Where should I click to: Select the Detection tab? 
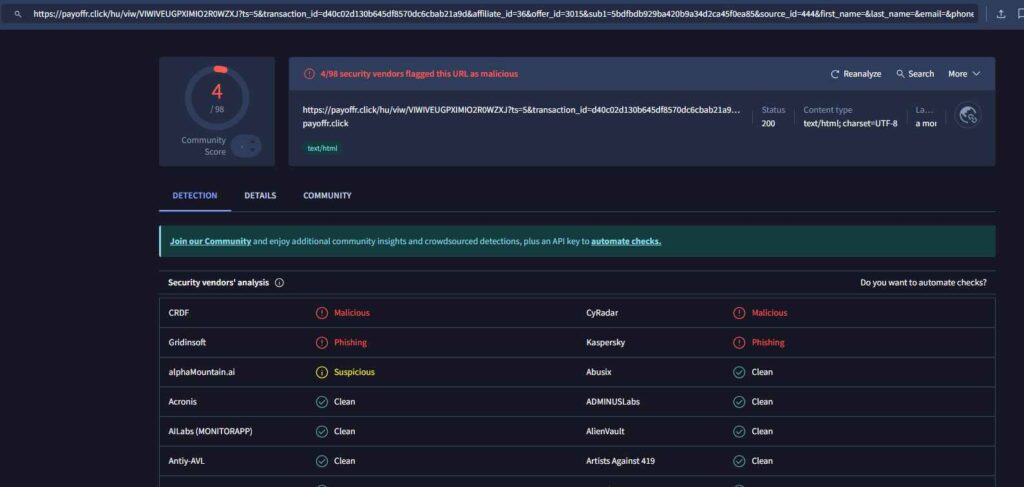194,196
